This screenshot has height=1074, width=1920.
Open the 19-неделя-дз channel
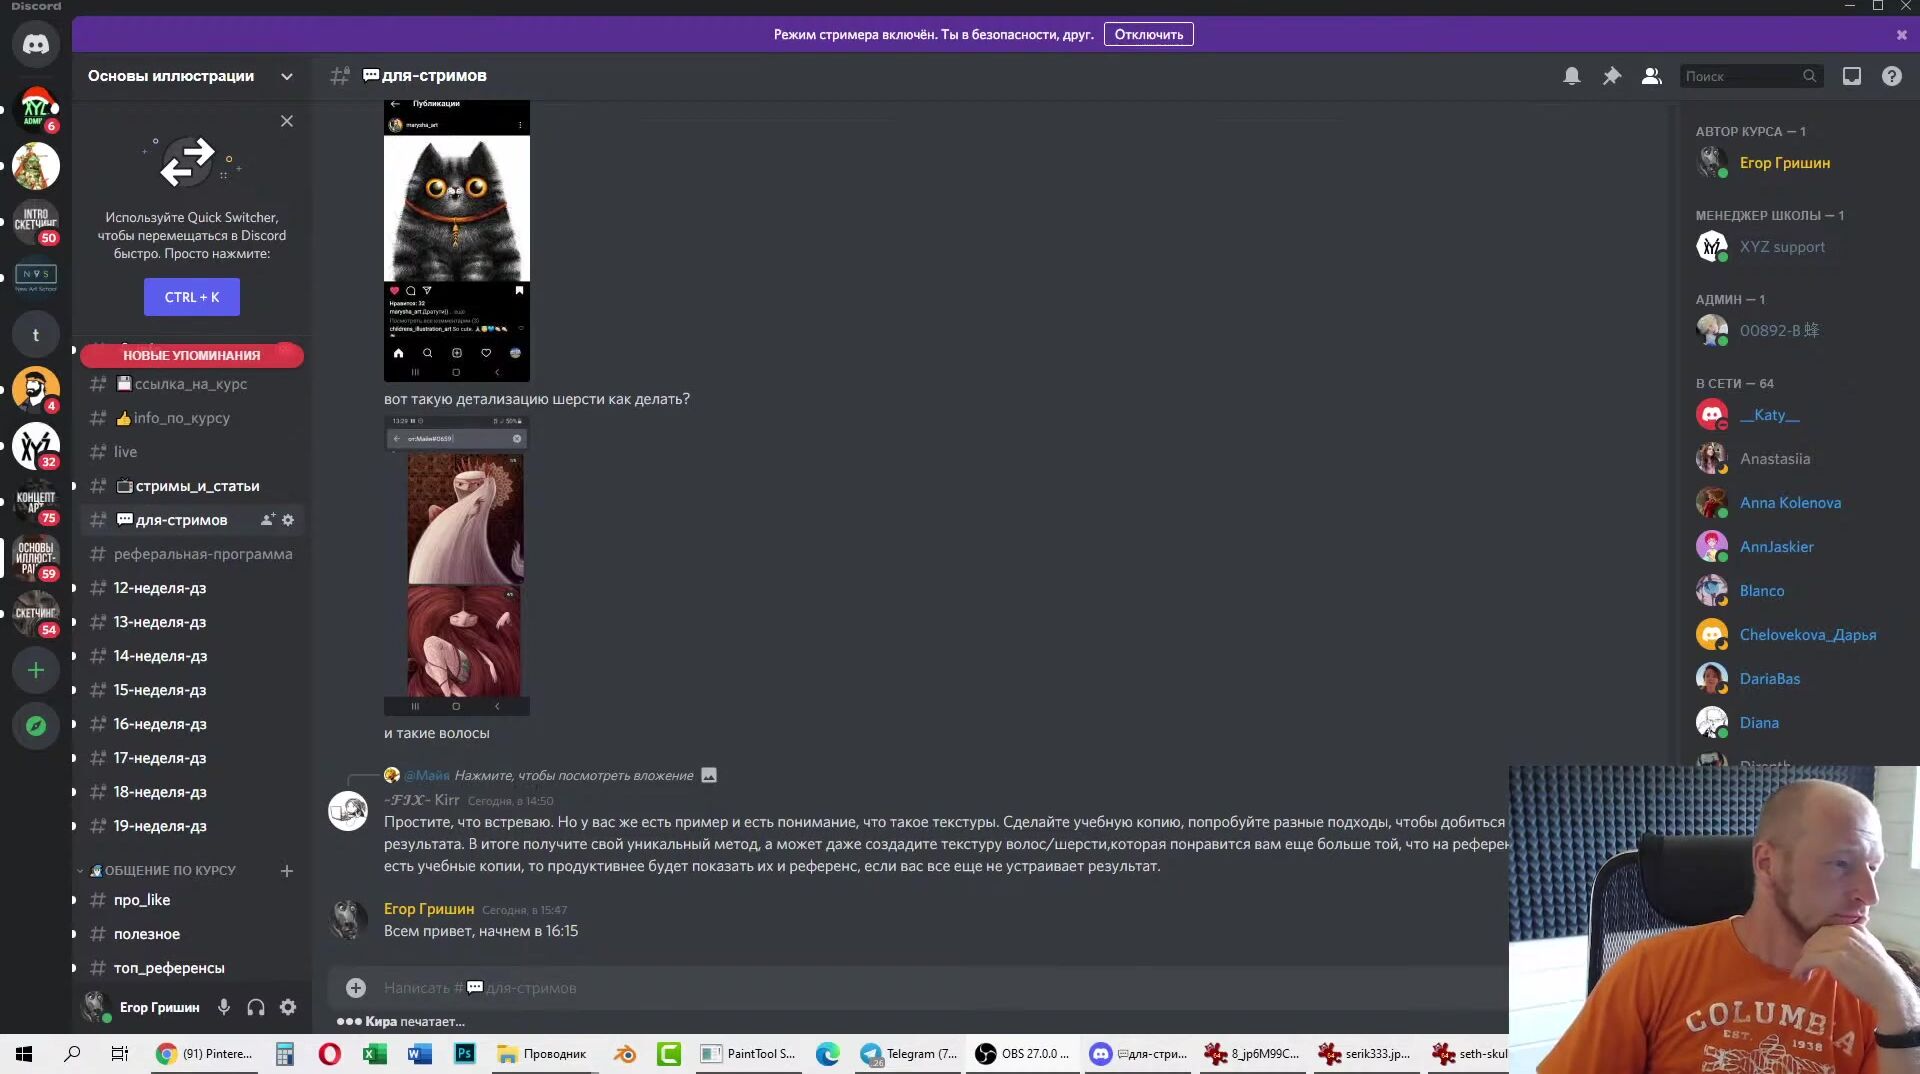pyautogui.click(x=192, y=826)
